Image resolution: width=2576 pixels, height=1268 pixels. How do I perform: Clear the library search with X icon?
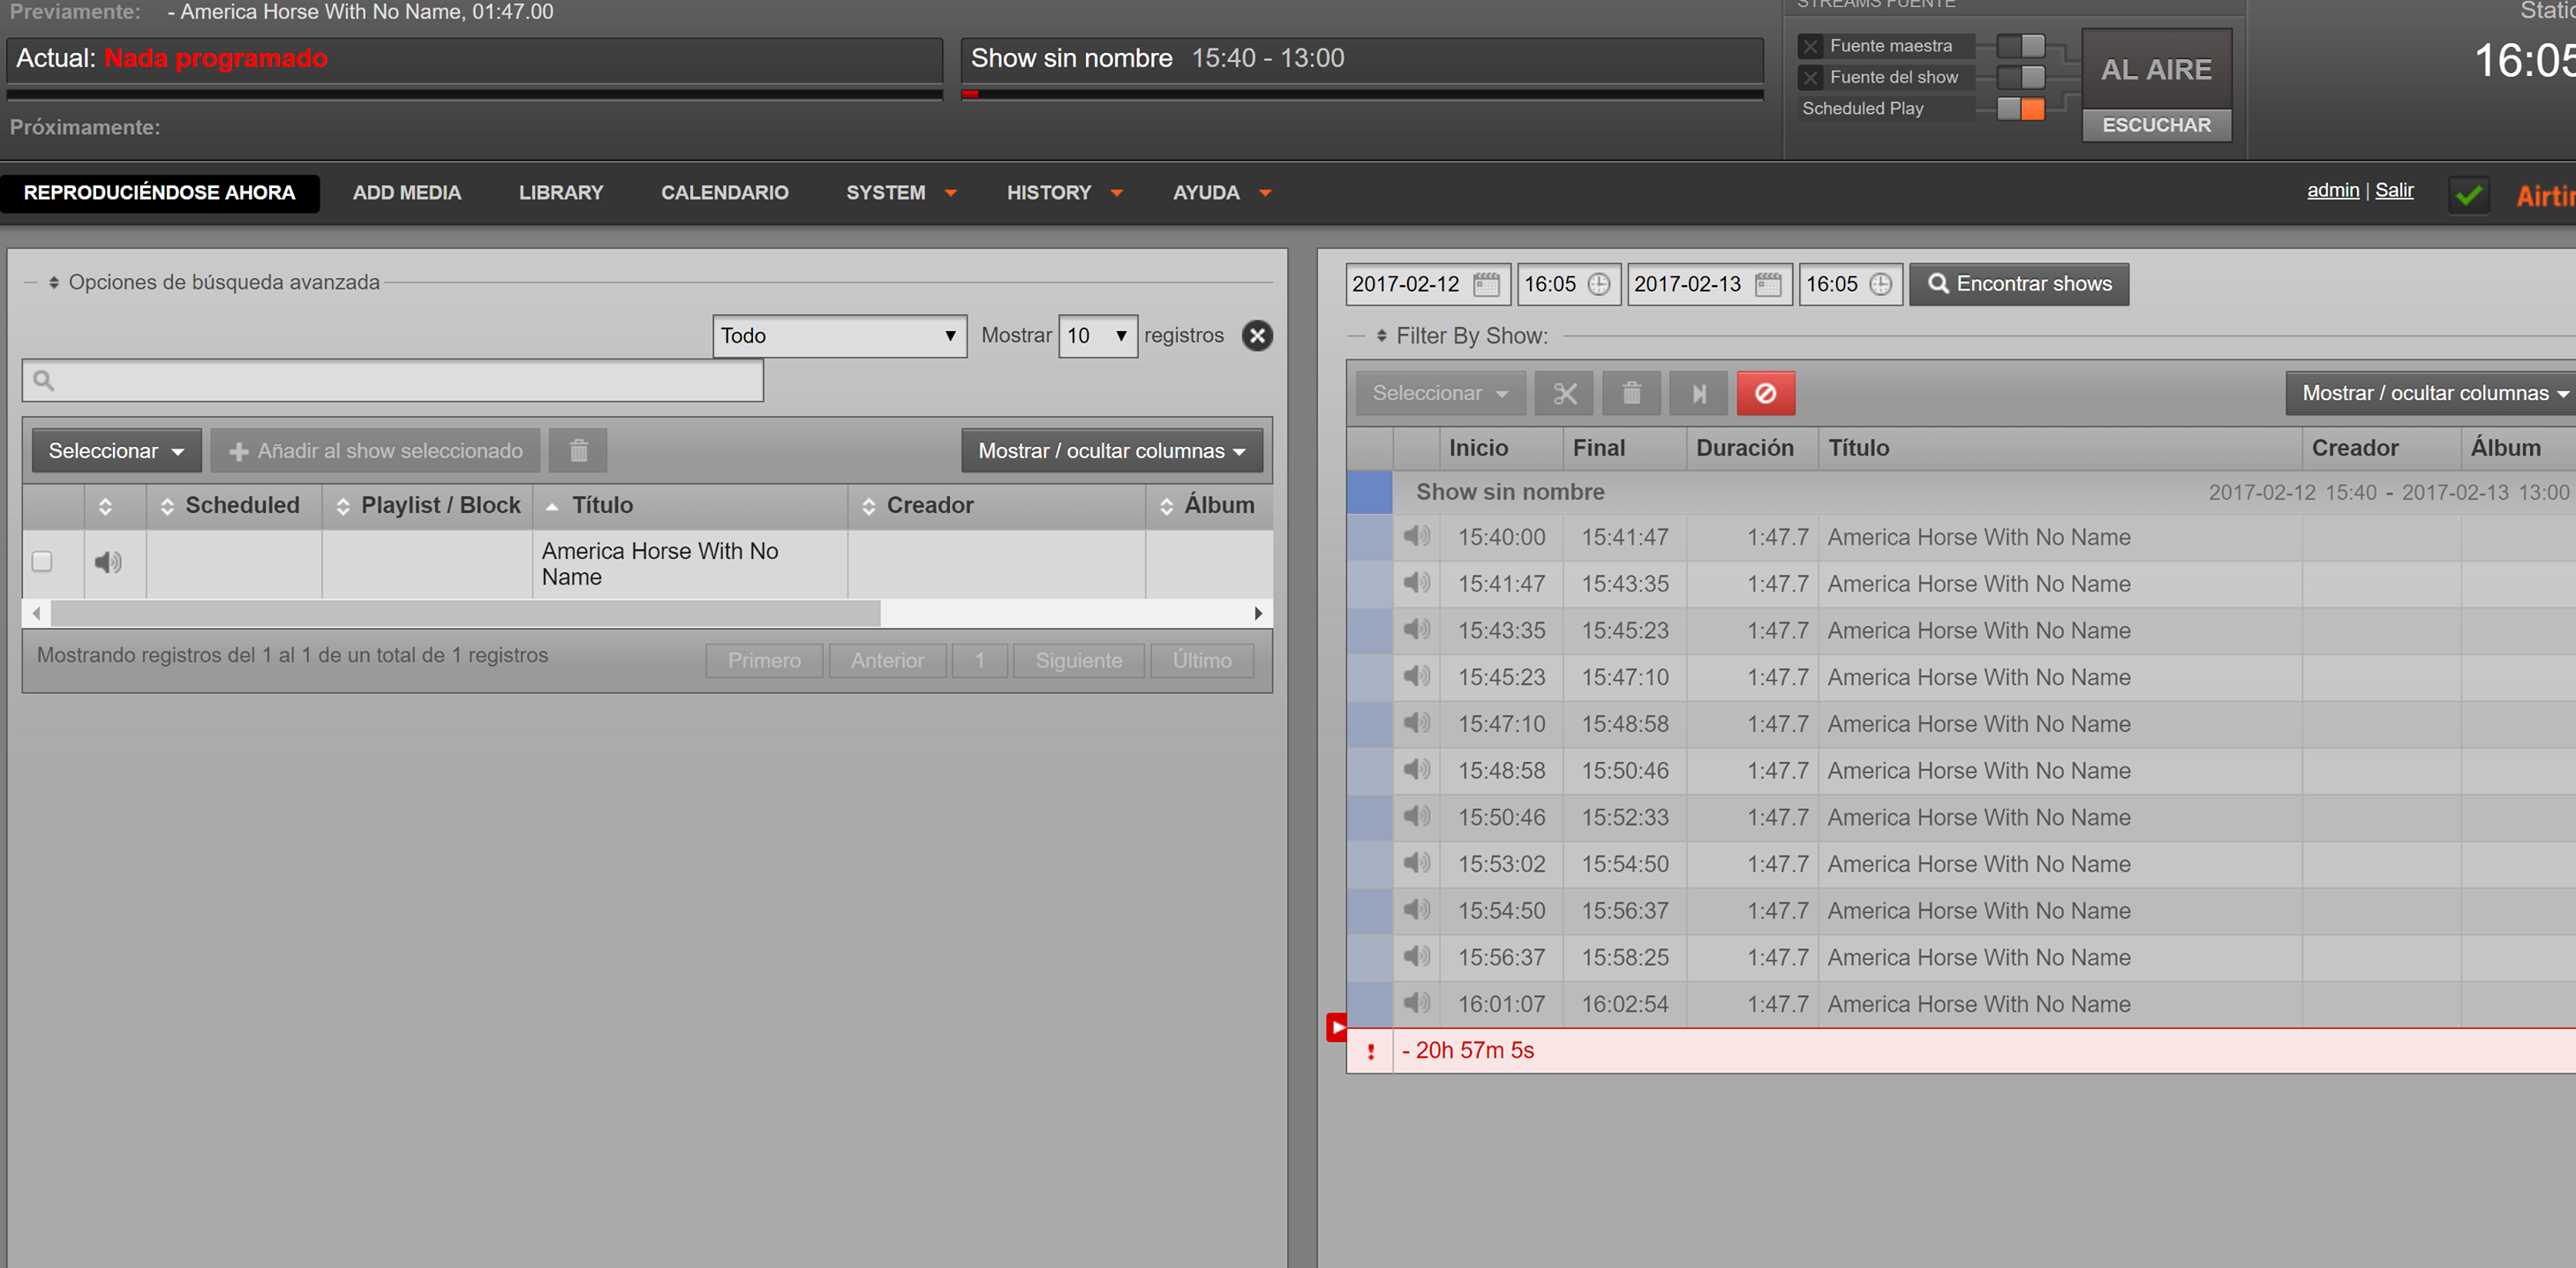(x=1257, y=336)
